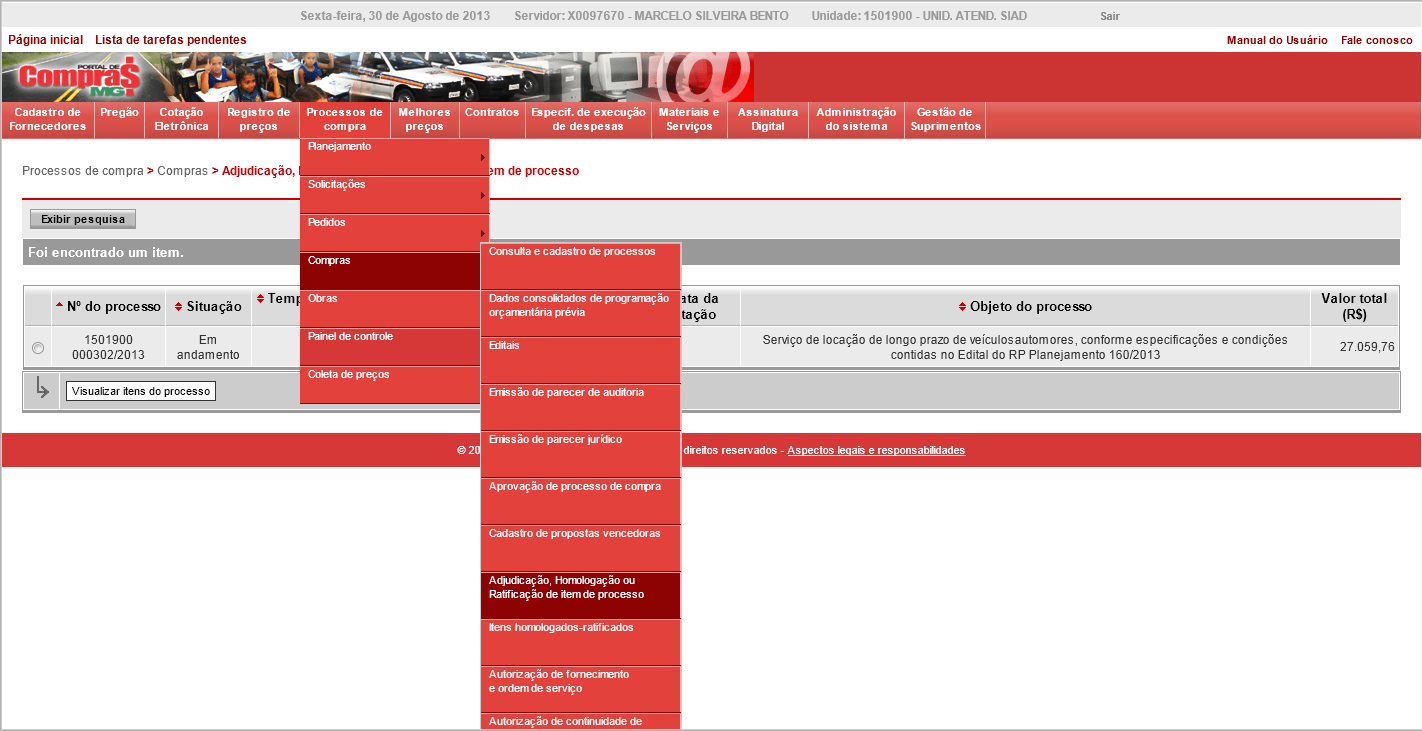Sort by Situação column arrow
The image size is (1422, 731).
pos(179,306)
